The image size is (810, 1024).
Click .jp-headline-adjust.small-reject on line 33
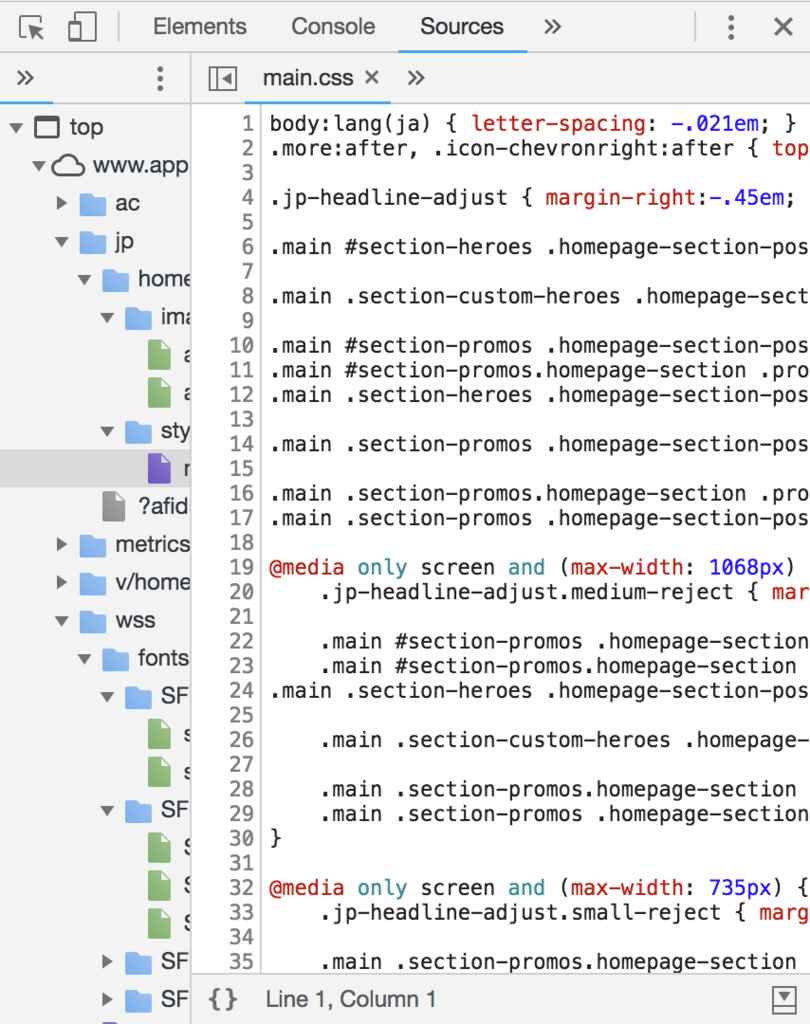click(x=520, y=912)
